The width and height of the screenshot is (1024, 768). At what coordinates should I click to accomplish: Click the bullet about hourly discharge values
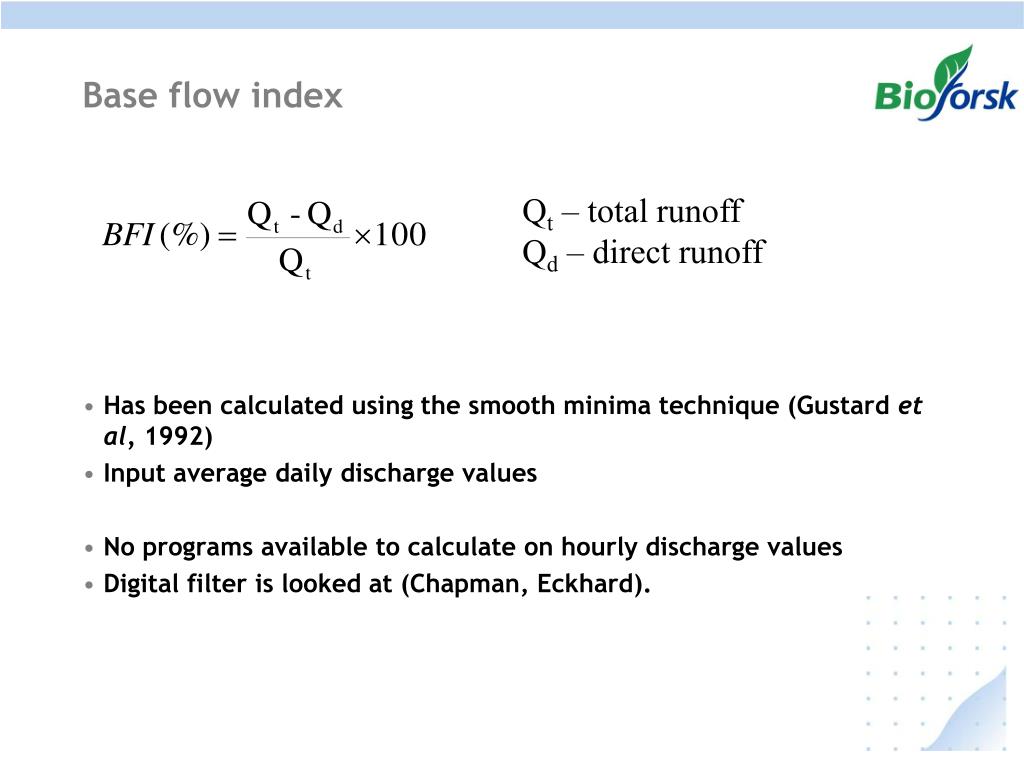click(x=473, y=547)
